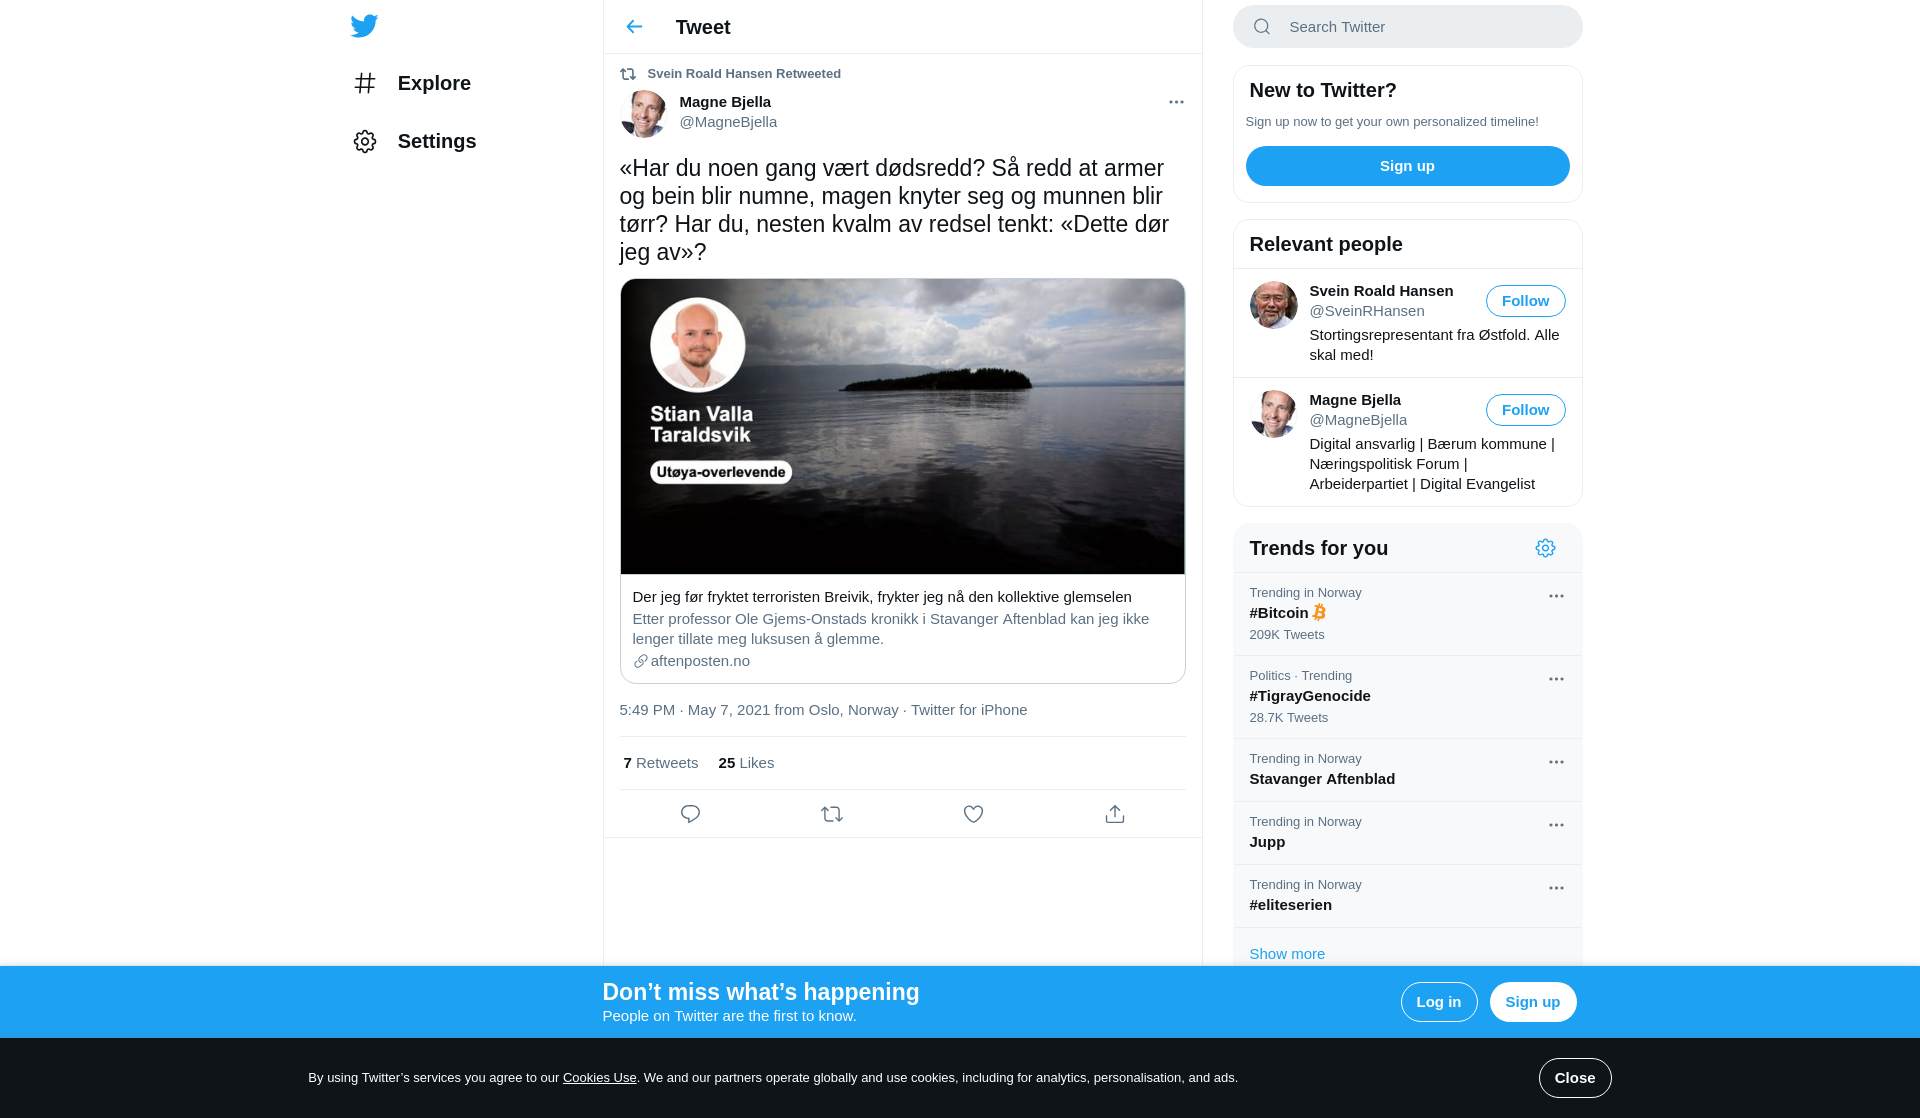
Task: Open the #TigrayGenocide trend
Action: pyautogui.click(x=1407, y=697)
